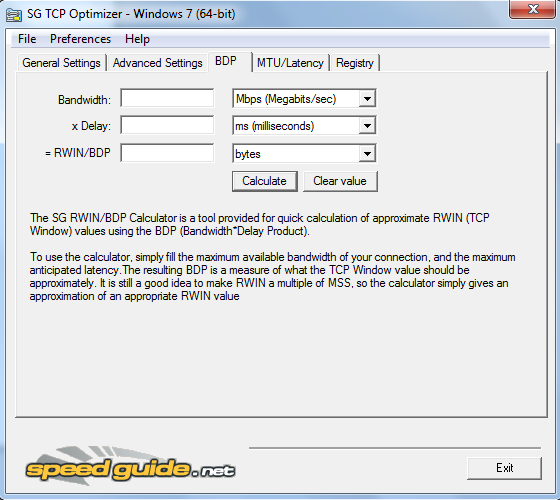Screen dimensions: 560x500
Task: Open the Help menu
Action: coord(137,39)
